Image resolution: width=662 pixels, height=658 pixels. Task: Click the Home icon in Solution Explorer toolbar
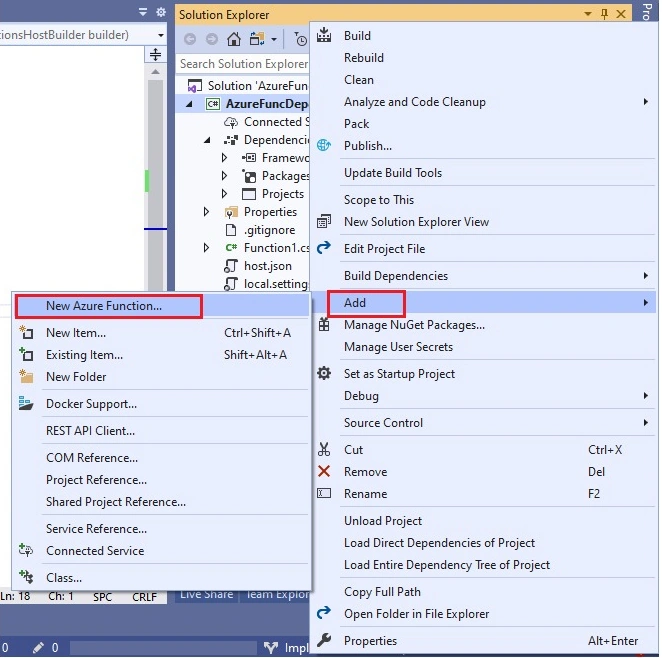233,39
